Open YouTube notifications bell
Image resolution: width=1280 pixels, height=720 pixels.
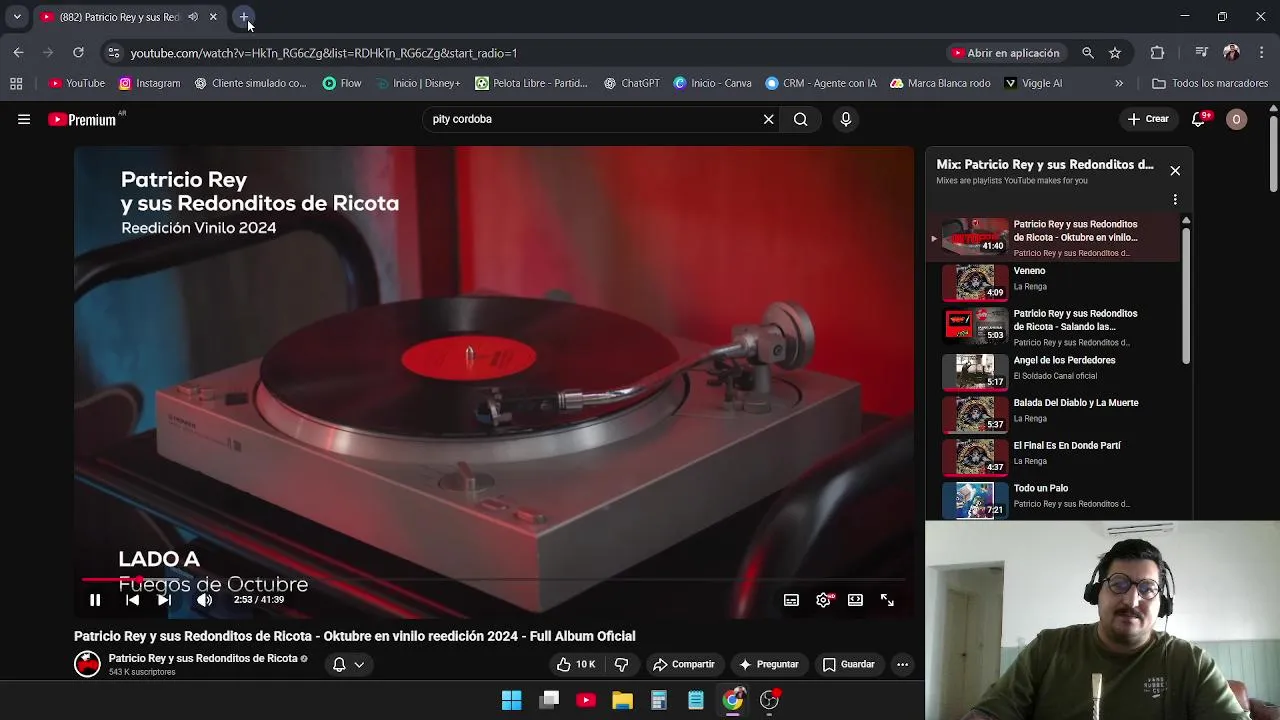pos(1198,119)
